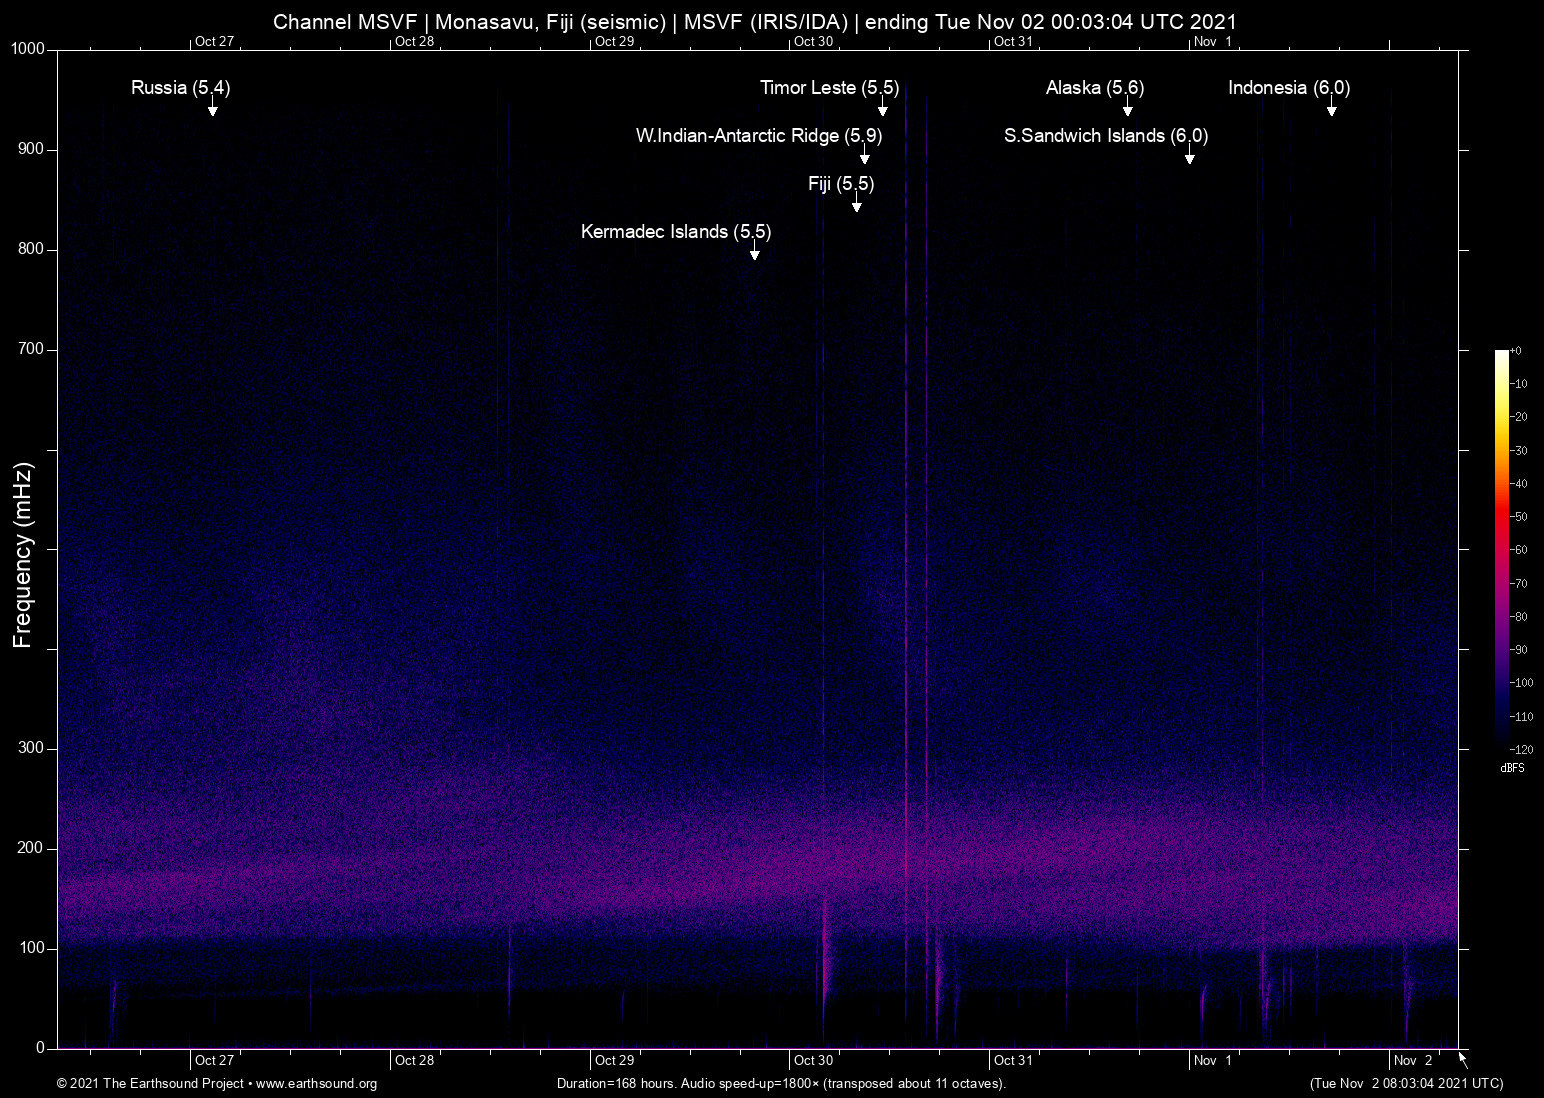Screen dimensions: 1544x1098
Task: Click the www.earthsound.org link text
Action: pyautogui.click(x=317, y=1084)
